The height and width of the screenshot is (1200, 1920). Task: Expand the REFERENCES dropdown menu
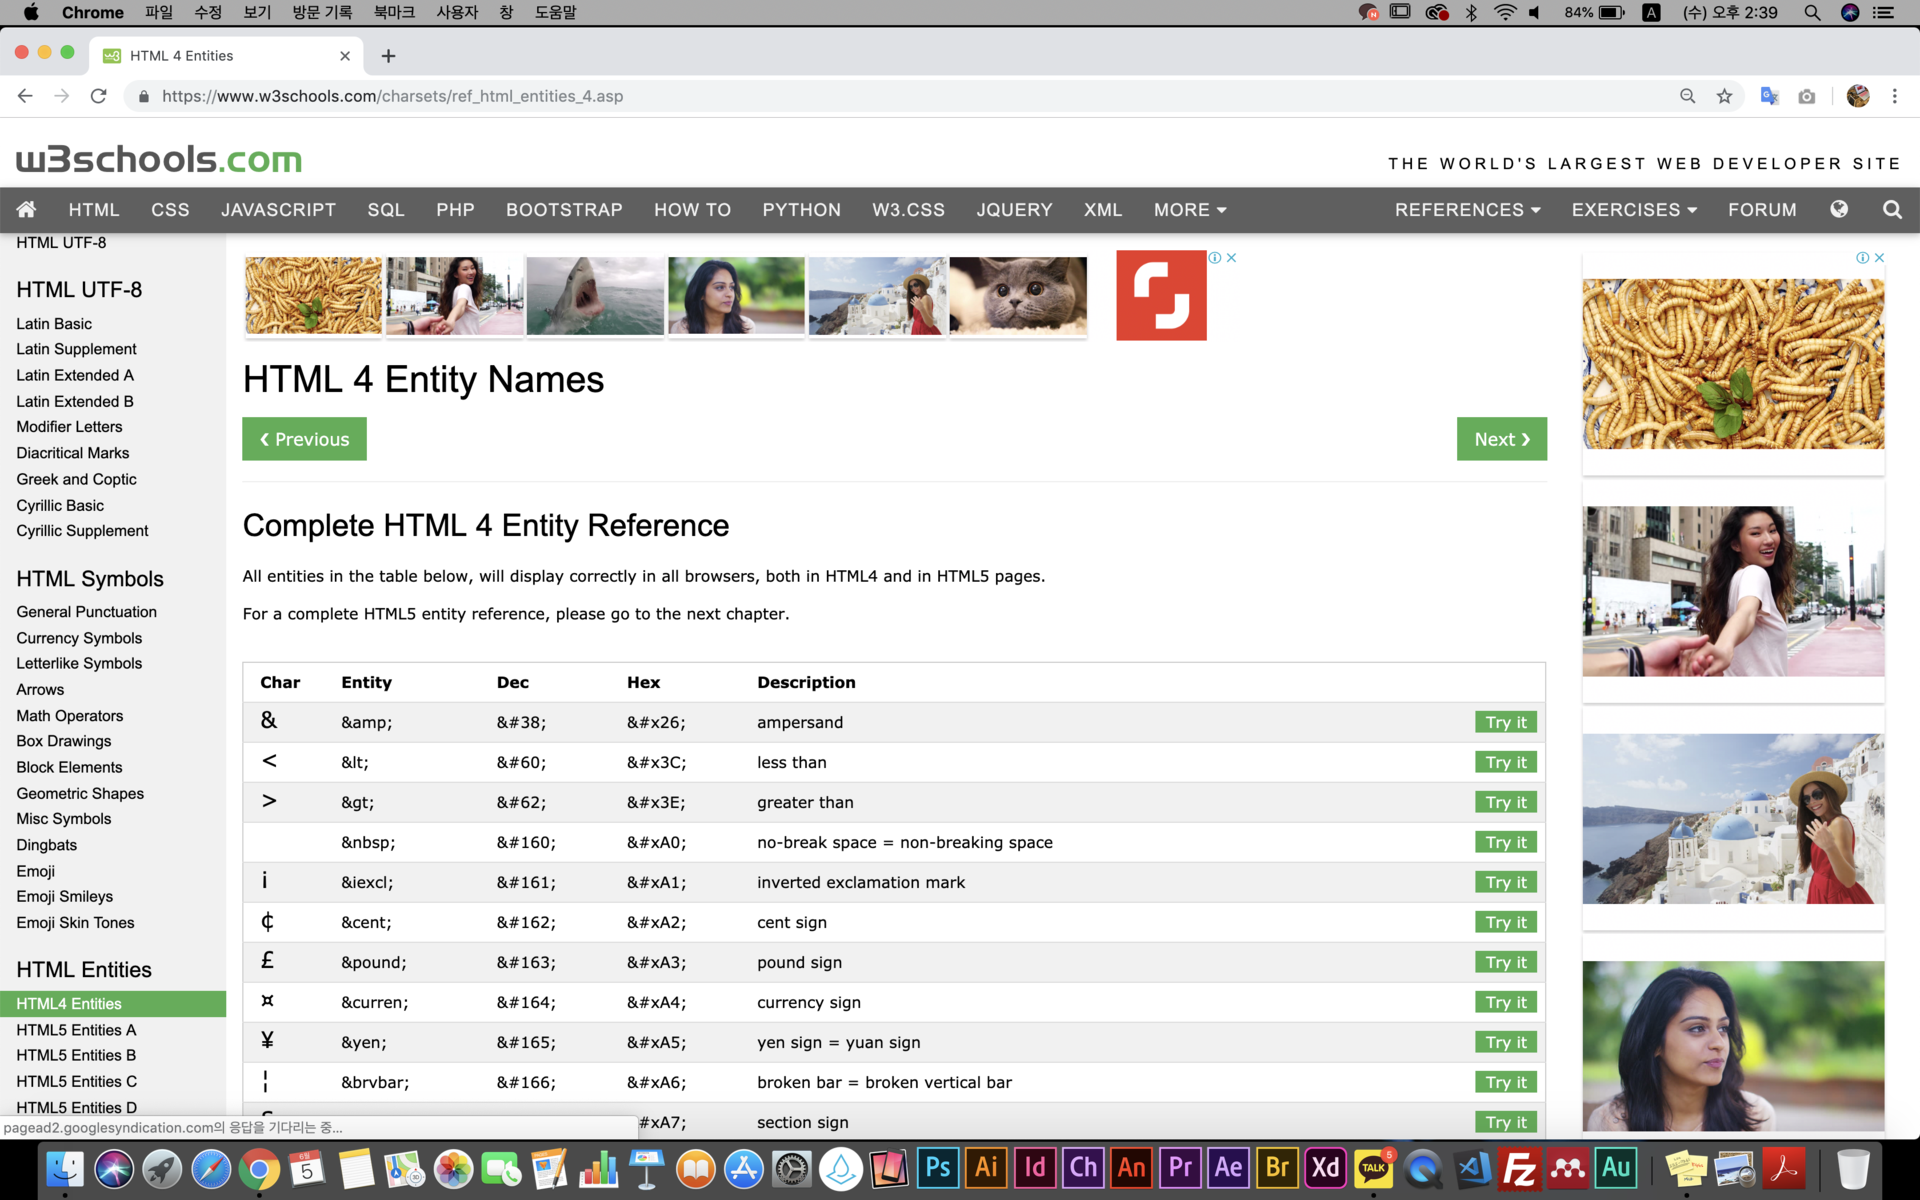(1467, 210)
